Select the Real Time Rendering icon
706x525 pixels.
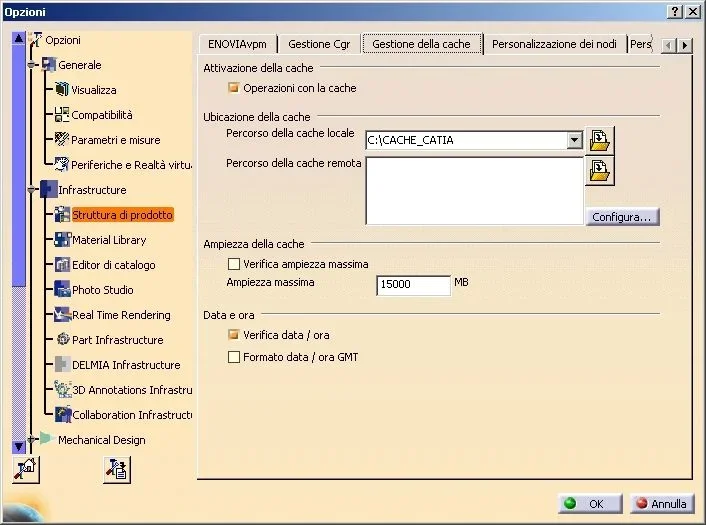[x=62, y=314]
